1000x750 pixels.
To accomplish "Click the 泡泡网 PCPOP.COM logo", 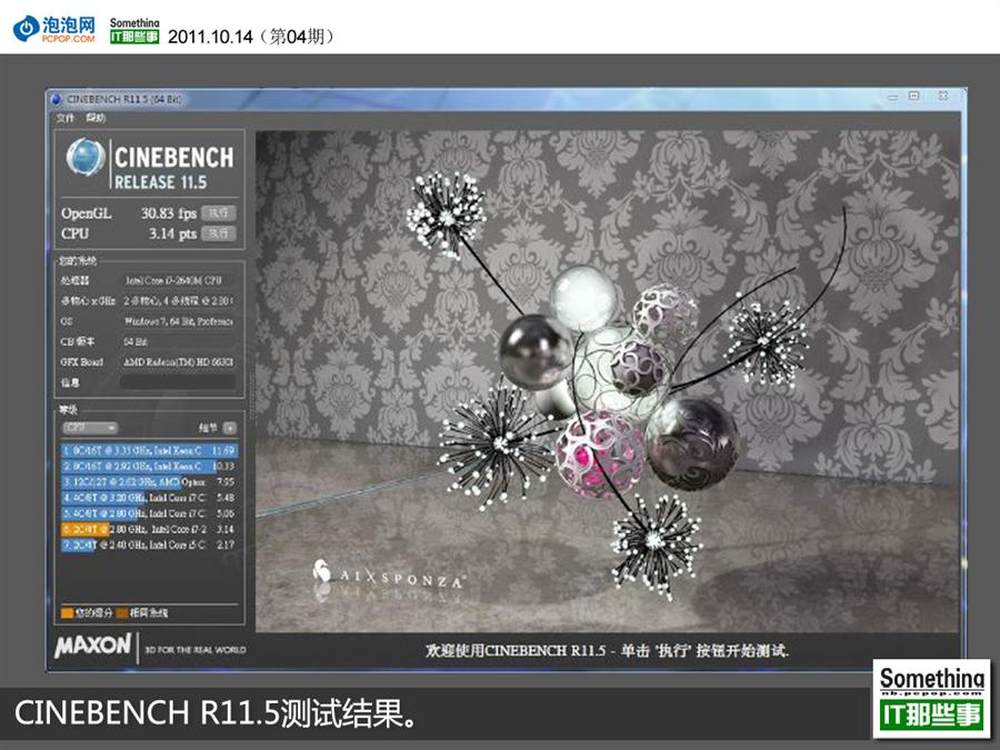I will point(54,29).
